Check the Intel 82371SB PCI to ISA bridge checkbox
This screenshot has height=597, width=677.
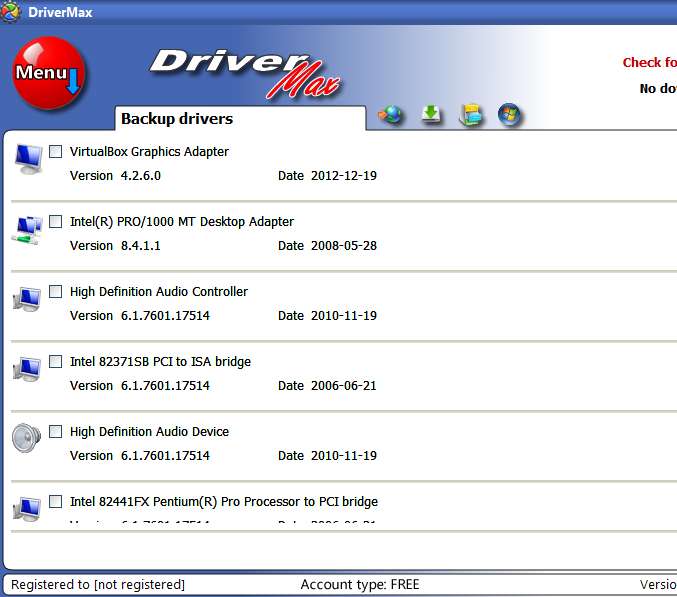click(55, 361)
